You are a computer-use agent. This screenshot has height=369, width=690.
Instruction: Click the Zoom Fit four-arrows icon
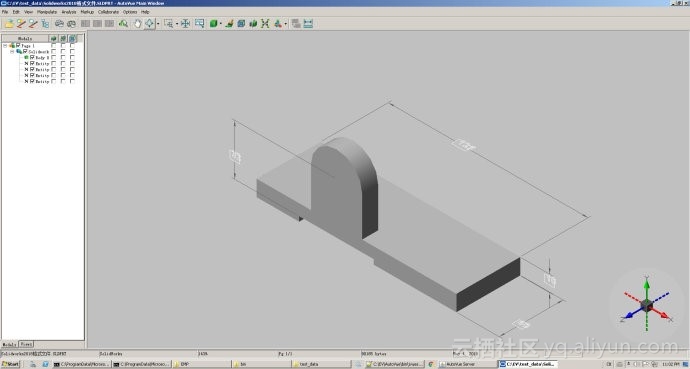[185, 23]
